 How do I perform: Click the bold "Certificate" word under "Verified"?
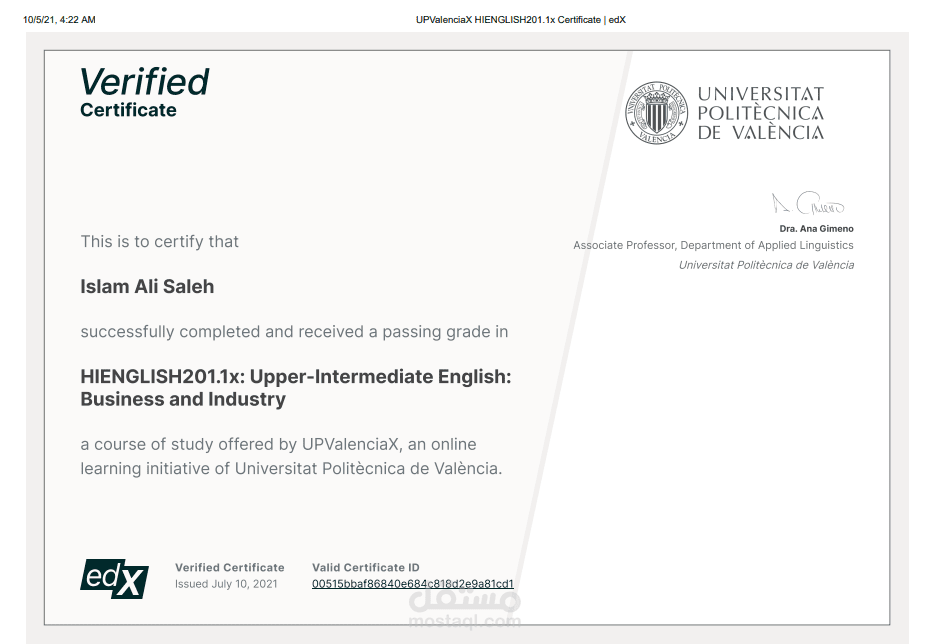click(128, 110)
